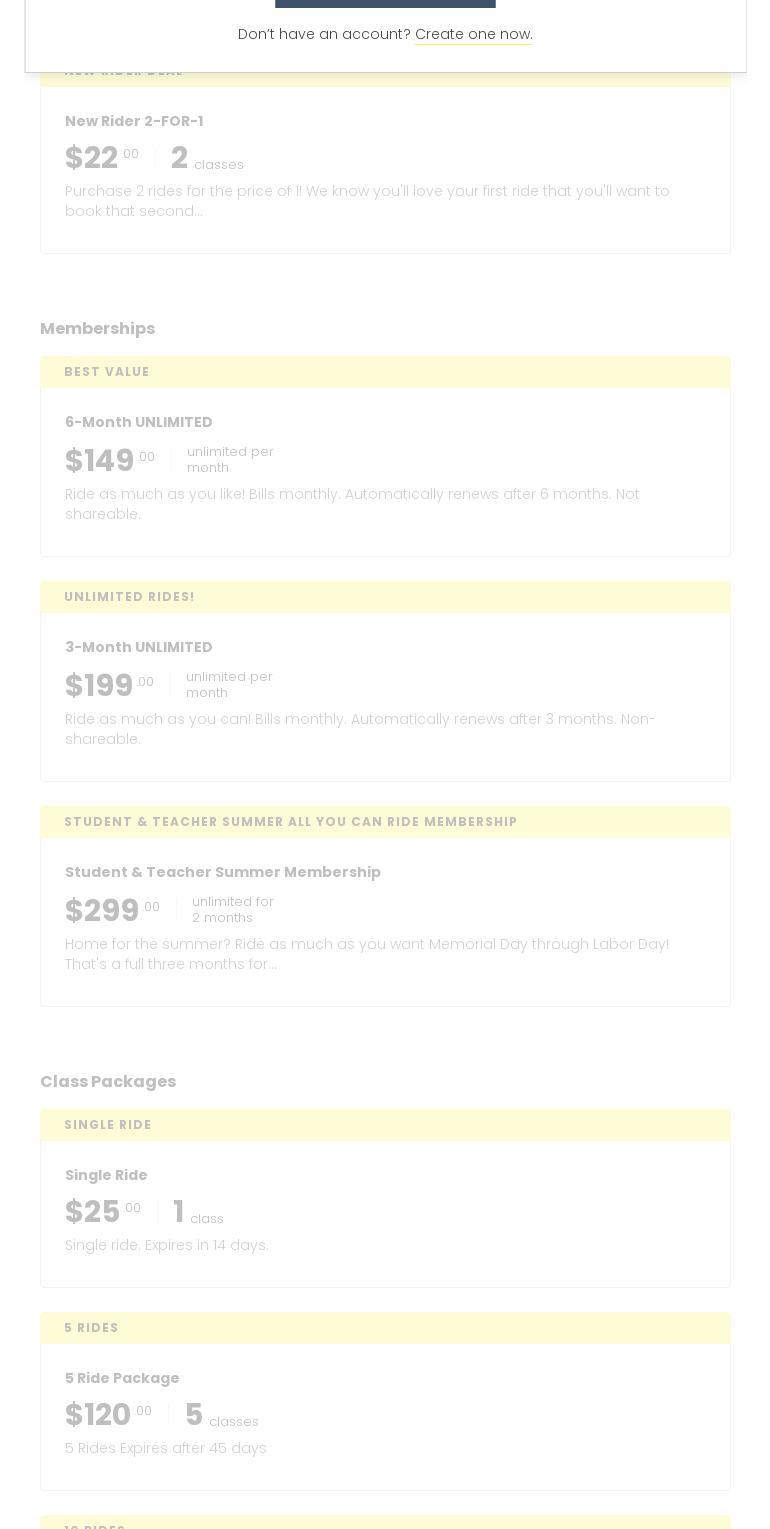Click the $22 price for two classes
The width and height of the screenshot is (770, 1529).
point(92,158)
